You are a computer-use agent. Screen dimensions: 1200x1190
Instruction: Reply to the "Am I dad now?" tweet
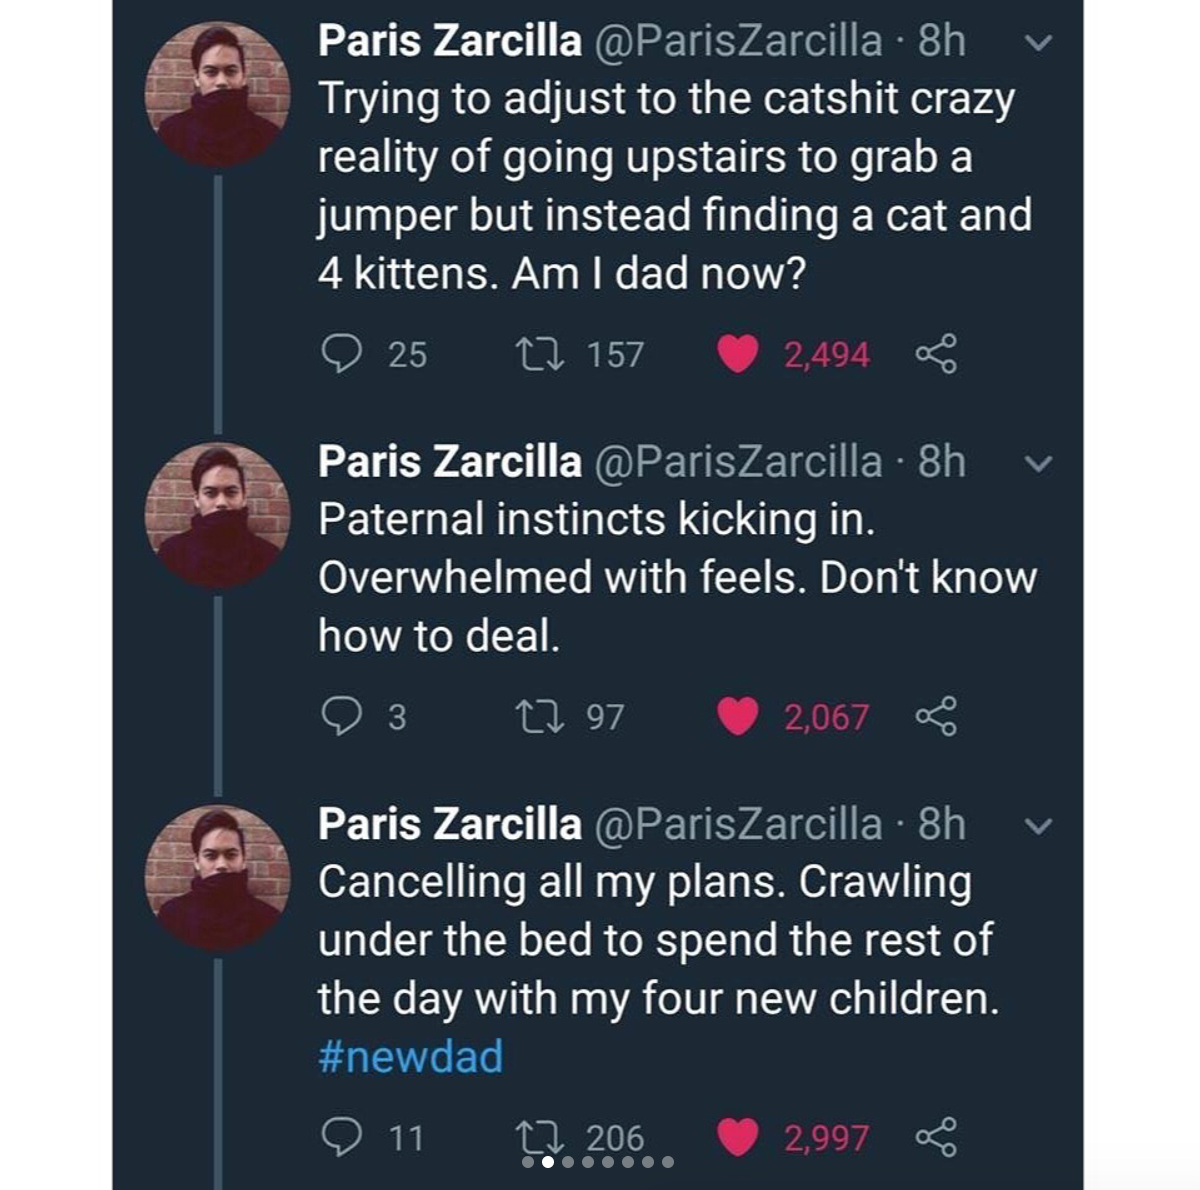click(341, 354)
